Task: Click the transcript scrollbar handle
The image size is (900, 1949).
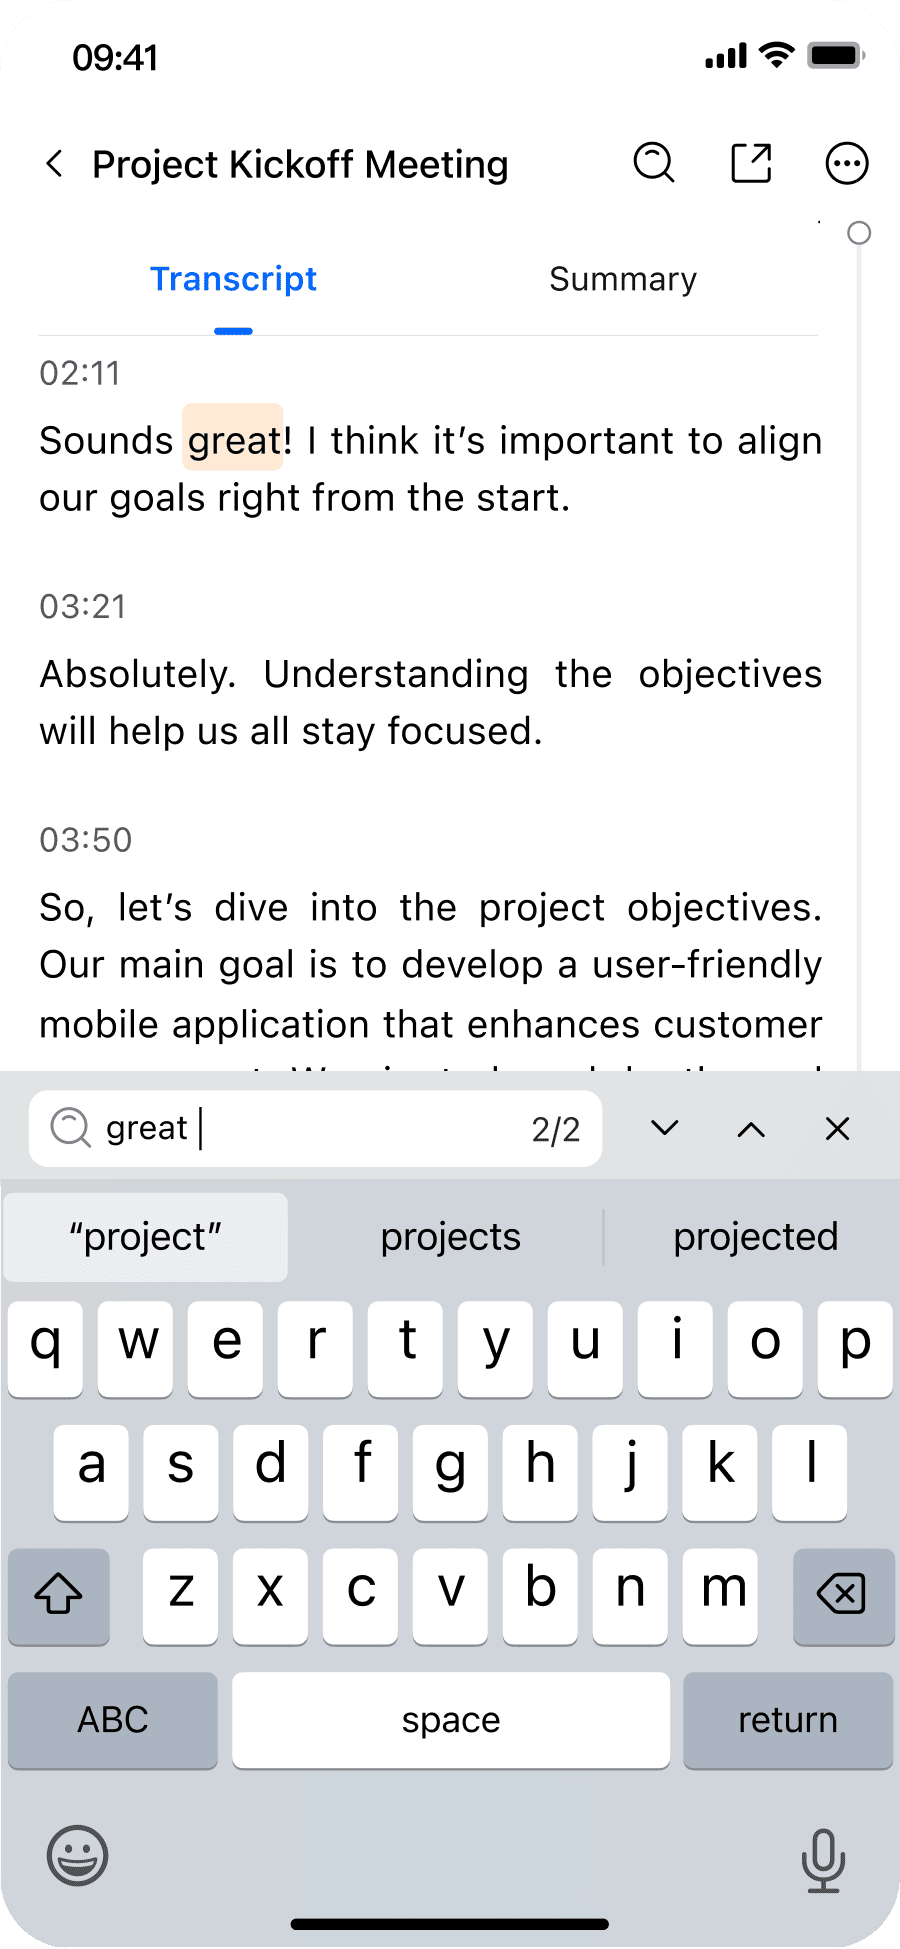Action: (859, 233)
